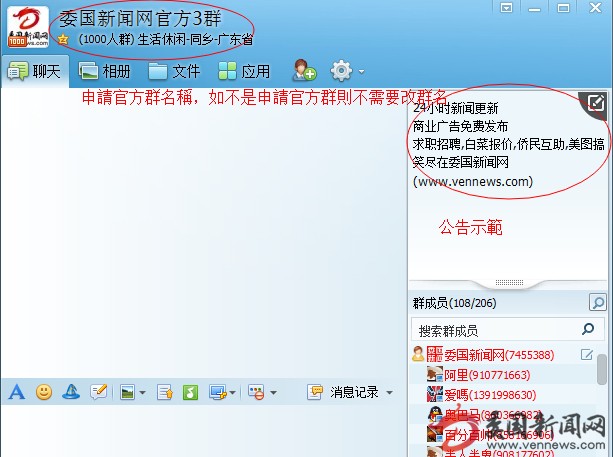The image size is (613, 457).
Task: Close the group chat window
Action: pos(595,7)
